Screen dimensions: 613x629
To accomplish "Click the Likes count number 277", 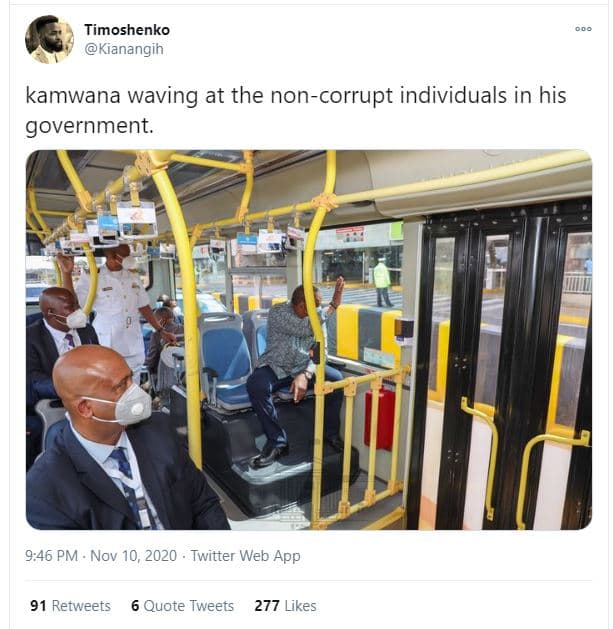I will 267,606.
